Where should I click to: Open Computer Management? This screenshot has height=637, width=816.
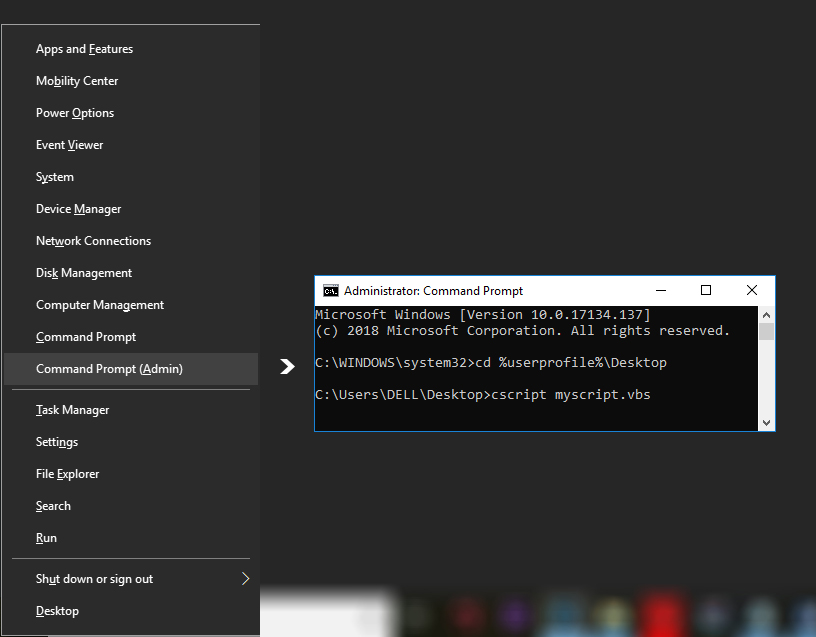point(100,305)
